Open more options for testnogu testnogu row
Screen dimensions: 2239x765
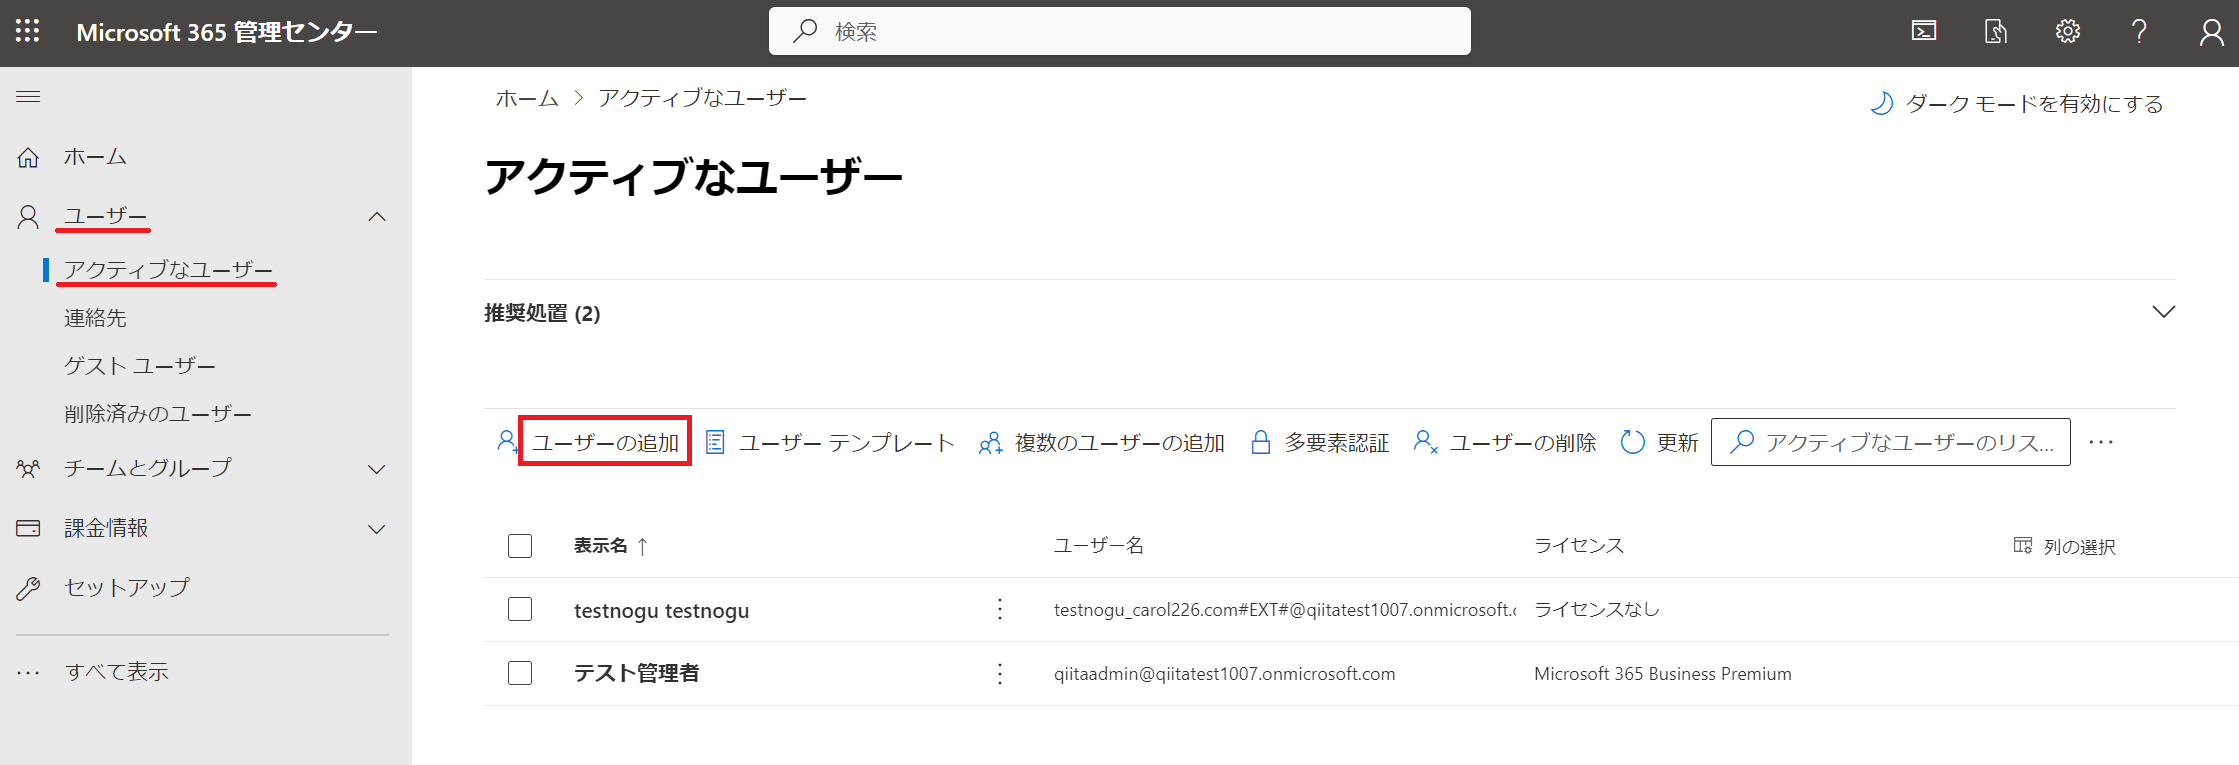[x=1000, y=609]
